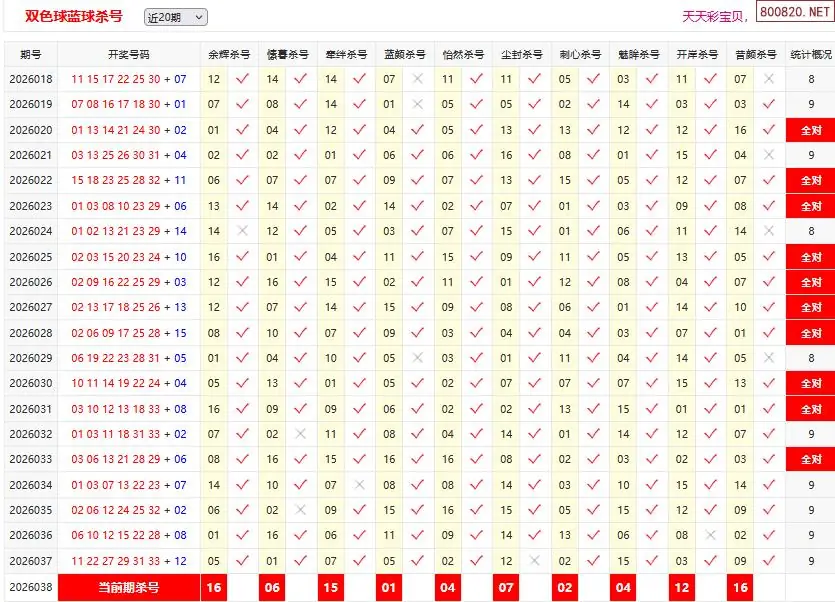Click gray X in 蓝颜杀号 for 2026018
Image resolution: width=835 pixels, height=602 pixels.
coord(417,79)
